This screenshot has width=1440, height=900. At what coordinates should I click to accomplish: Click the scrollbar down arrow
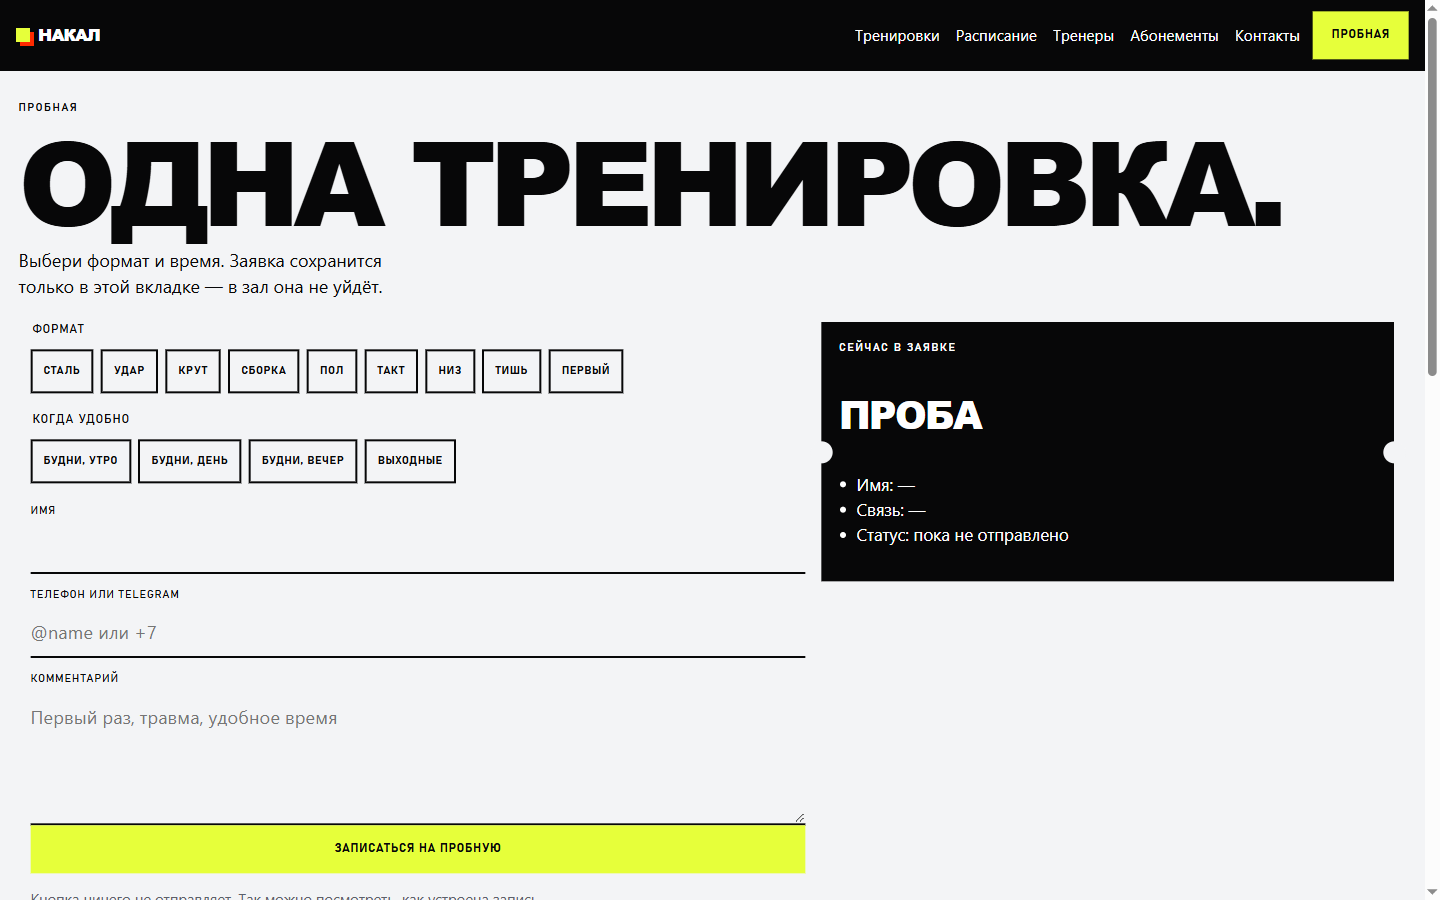1432,891
